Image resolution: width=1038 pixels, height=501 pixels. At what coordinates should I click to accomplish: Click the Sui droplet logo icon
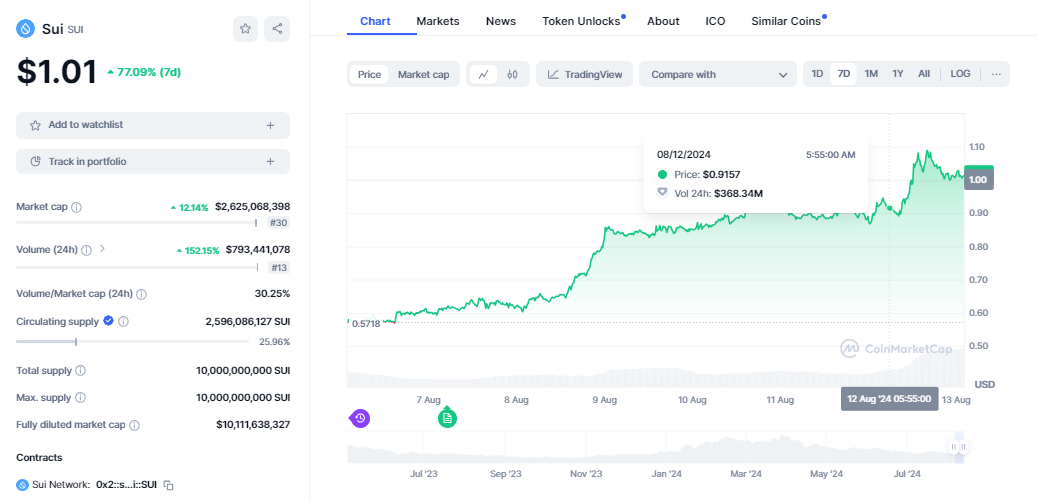[25, 28]
